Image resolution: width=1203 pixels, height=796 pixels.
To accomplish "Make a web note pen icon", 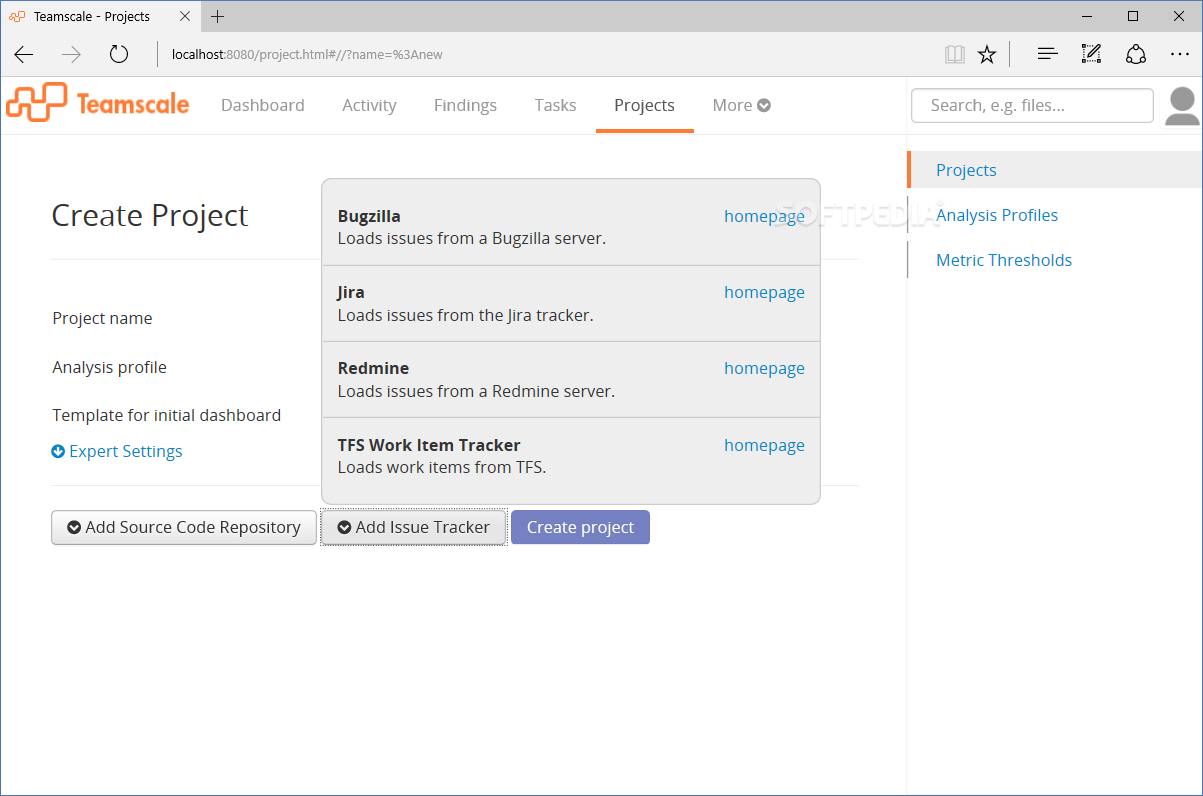I will [1091, 54].
